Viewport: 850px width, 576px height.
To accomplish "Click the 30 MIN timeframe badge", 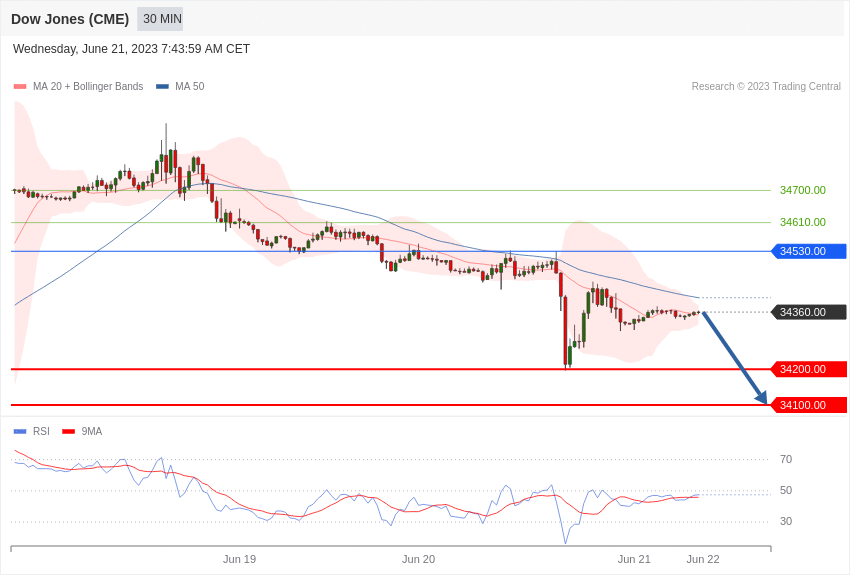I will (x=162, y=19).
